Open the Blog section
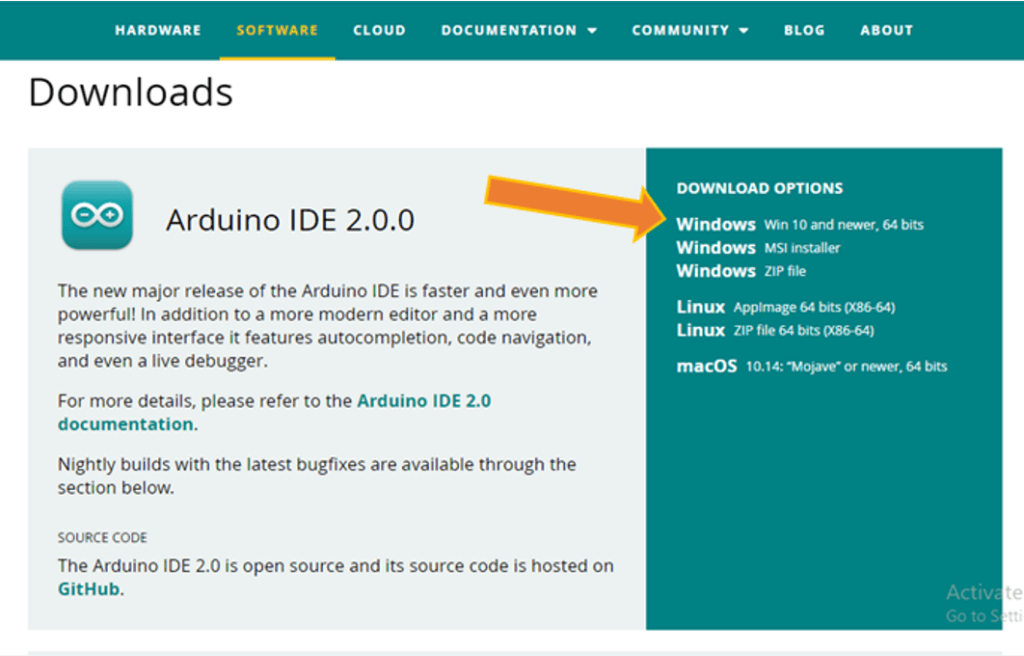 pos(804,30)
